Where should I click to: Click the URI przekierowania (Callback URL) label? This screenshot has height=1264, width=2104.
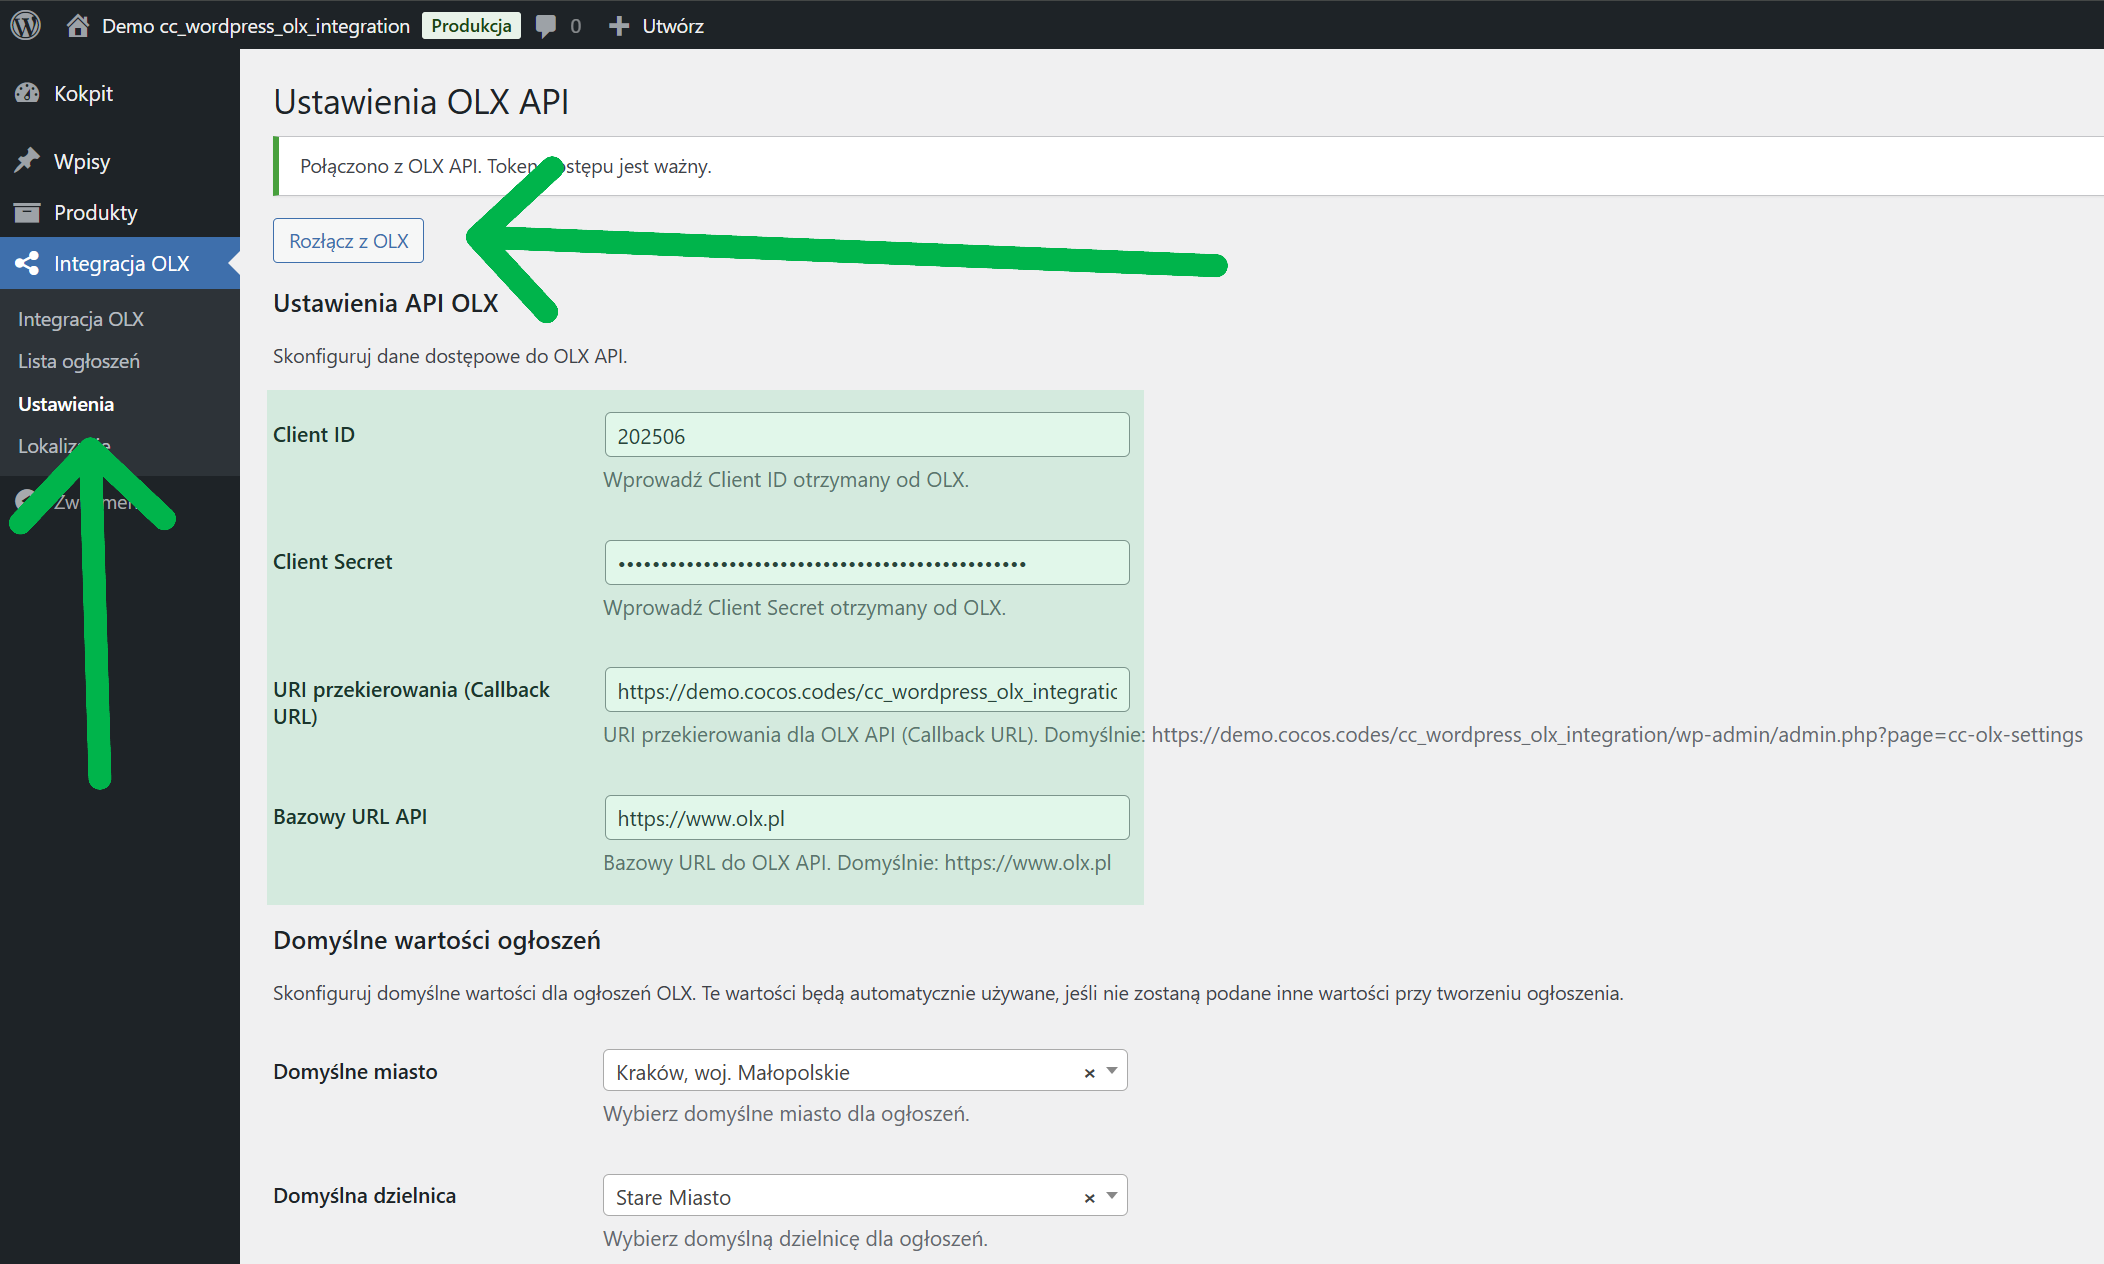click(x=411, y=702)
